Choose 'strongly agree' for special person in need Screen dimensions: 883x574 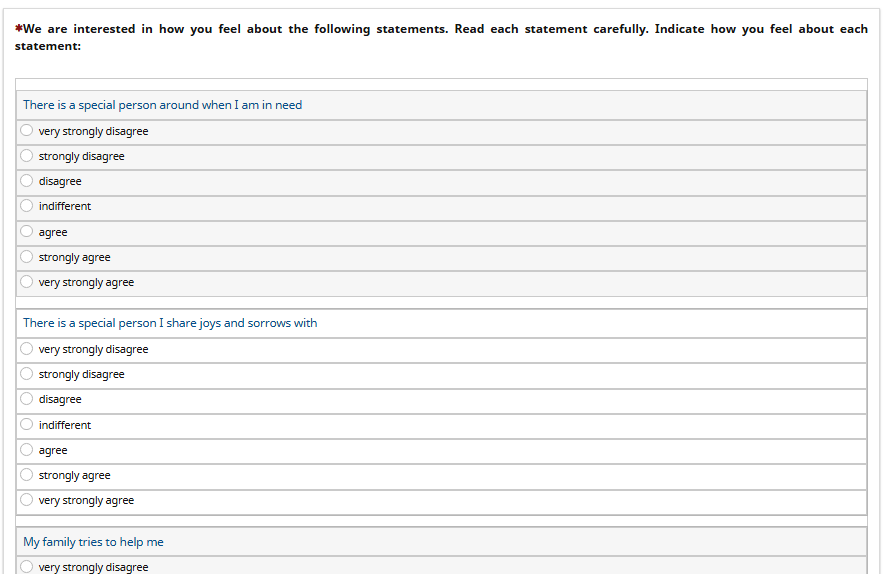27,257
